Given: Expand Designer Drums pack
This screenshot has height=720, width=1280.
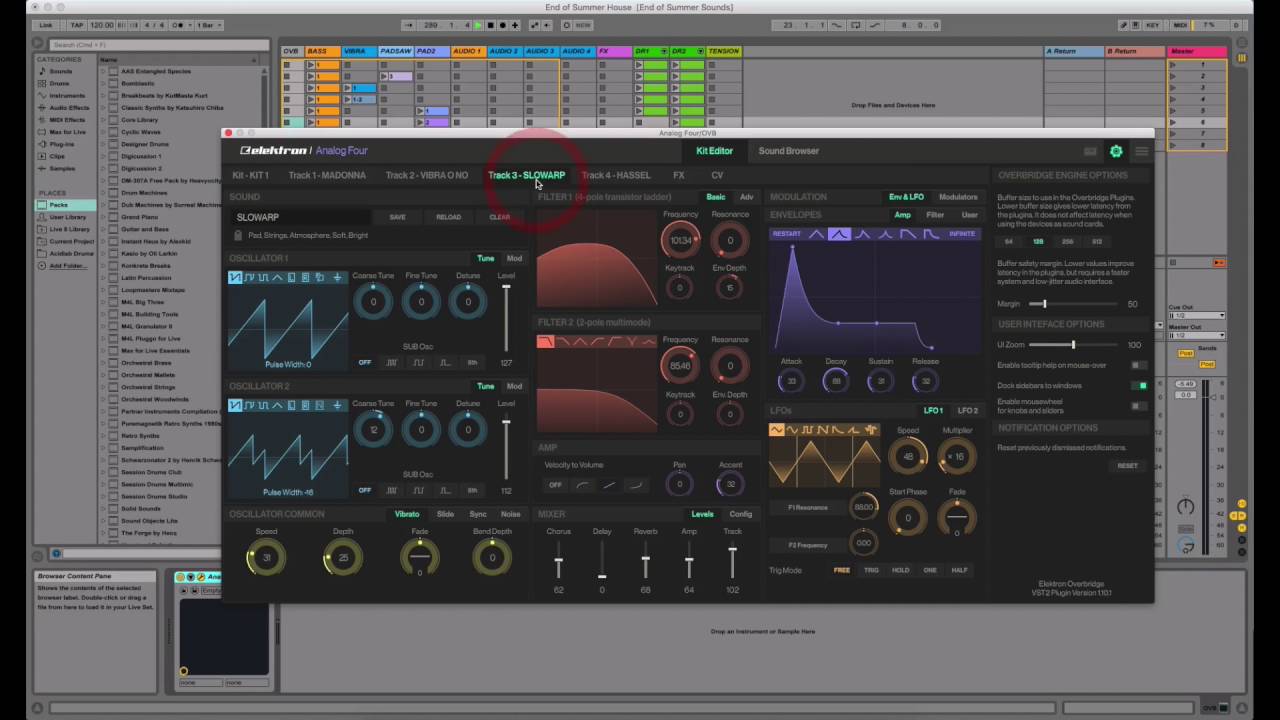Looking at the screenshot, I should [103, 144].
